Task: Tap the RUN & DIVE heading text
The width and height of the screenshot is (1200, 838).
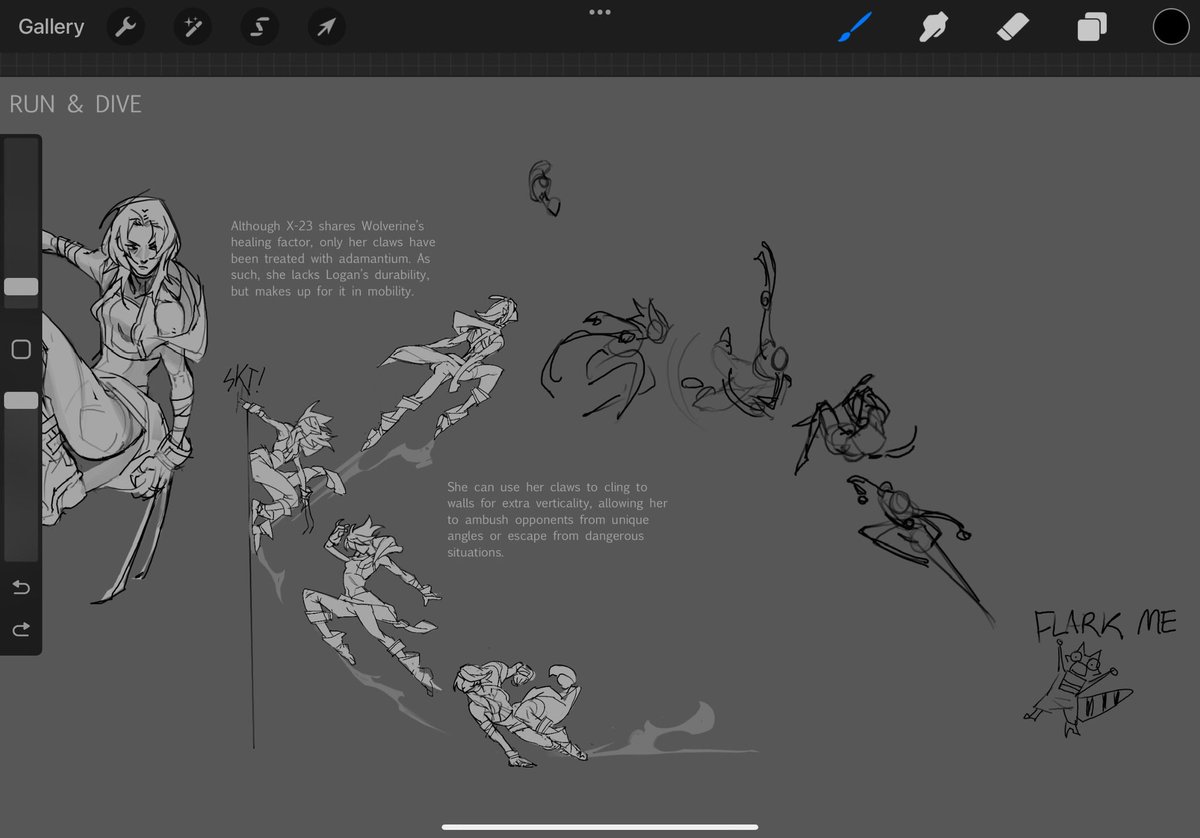Action: [75, 104]
